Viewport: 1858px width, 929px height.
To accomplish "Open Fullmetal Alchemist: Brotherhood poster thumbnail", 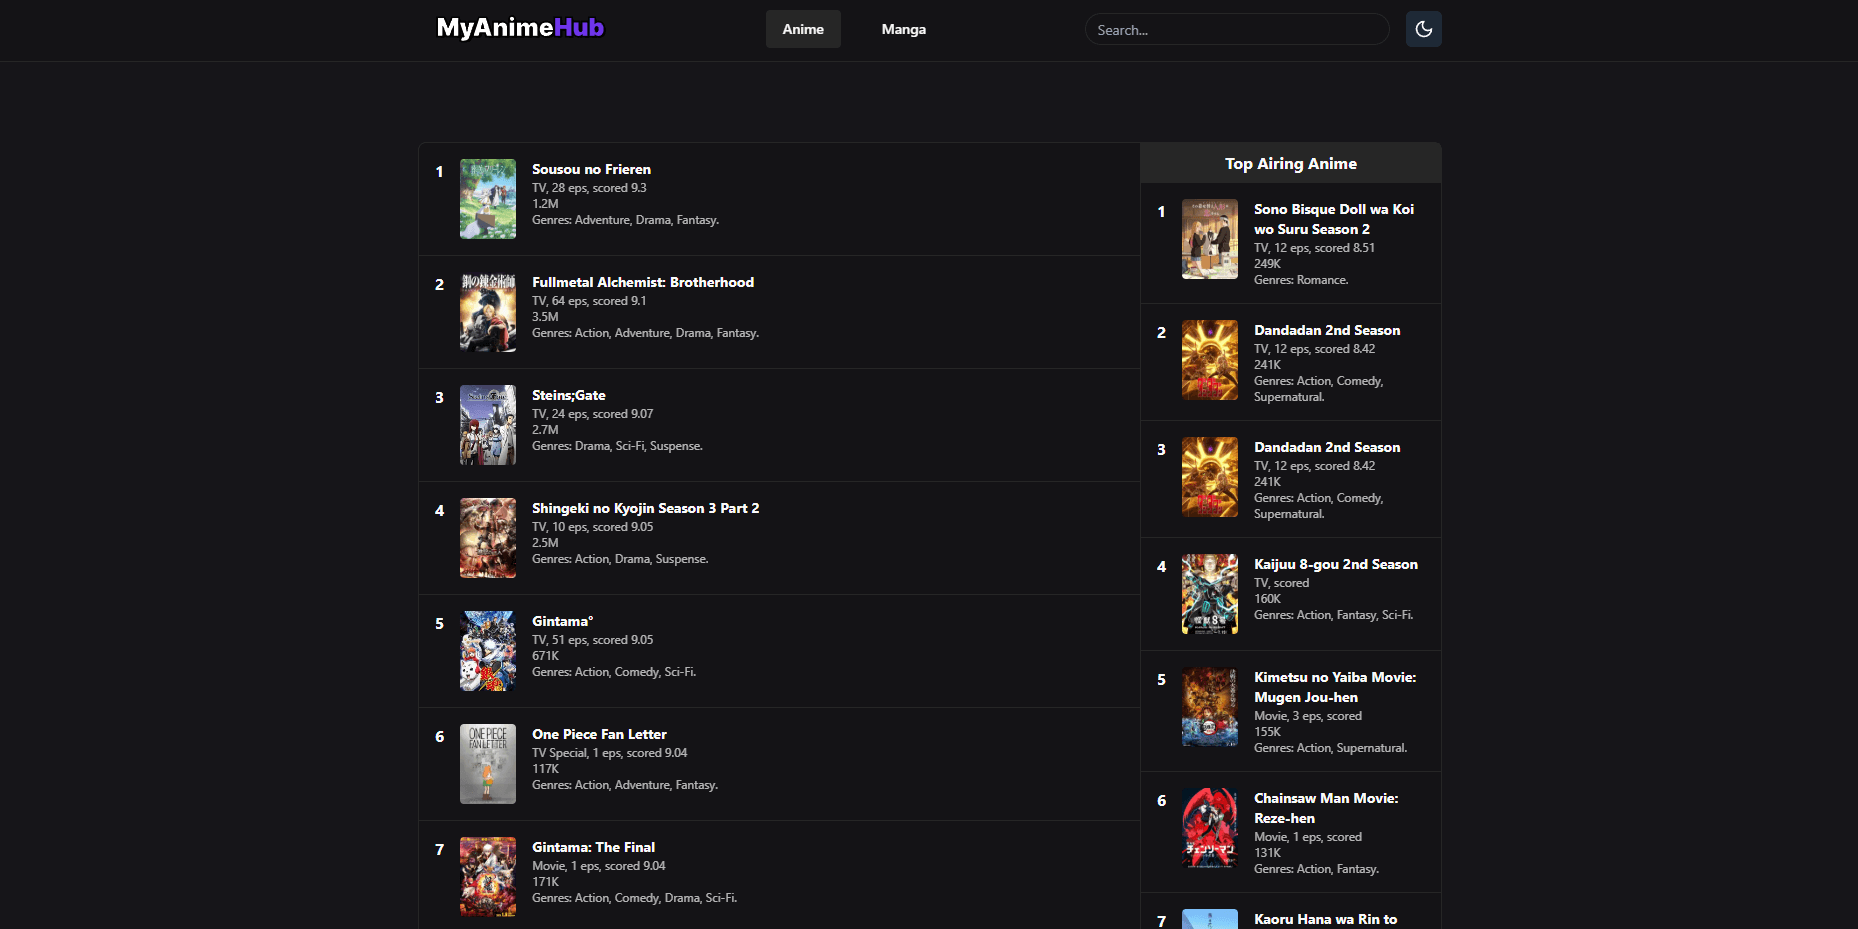I will click(488, 312).
